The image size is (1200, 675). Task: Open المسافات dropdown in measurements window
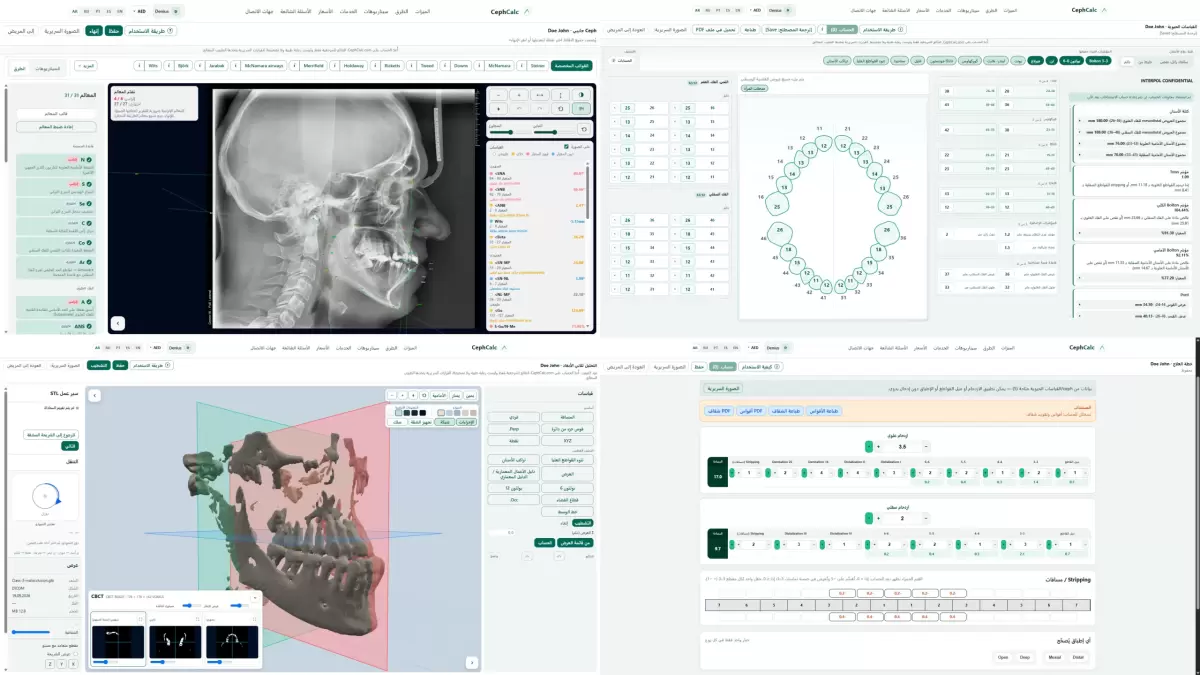pyautogui.click(x=622, y=60)
